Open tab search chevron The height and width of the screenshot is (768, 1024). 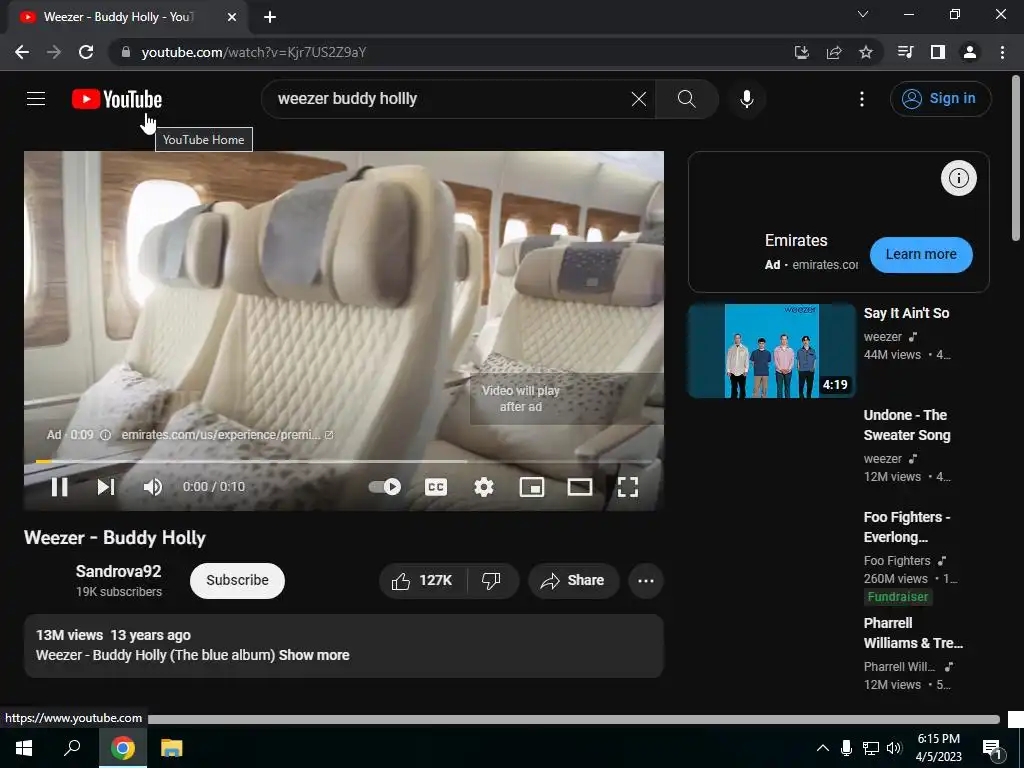tap(863, 14)
